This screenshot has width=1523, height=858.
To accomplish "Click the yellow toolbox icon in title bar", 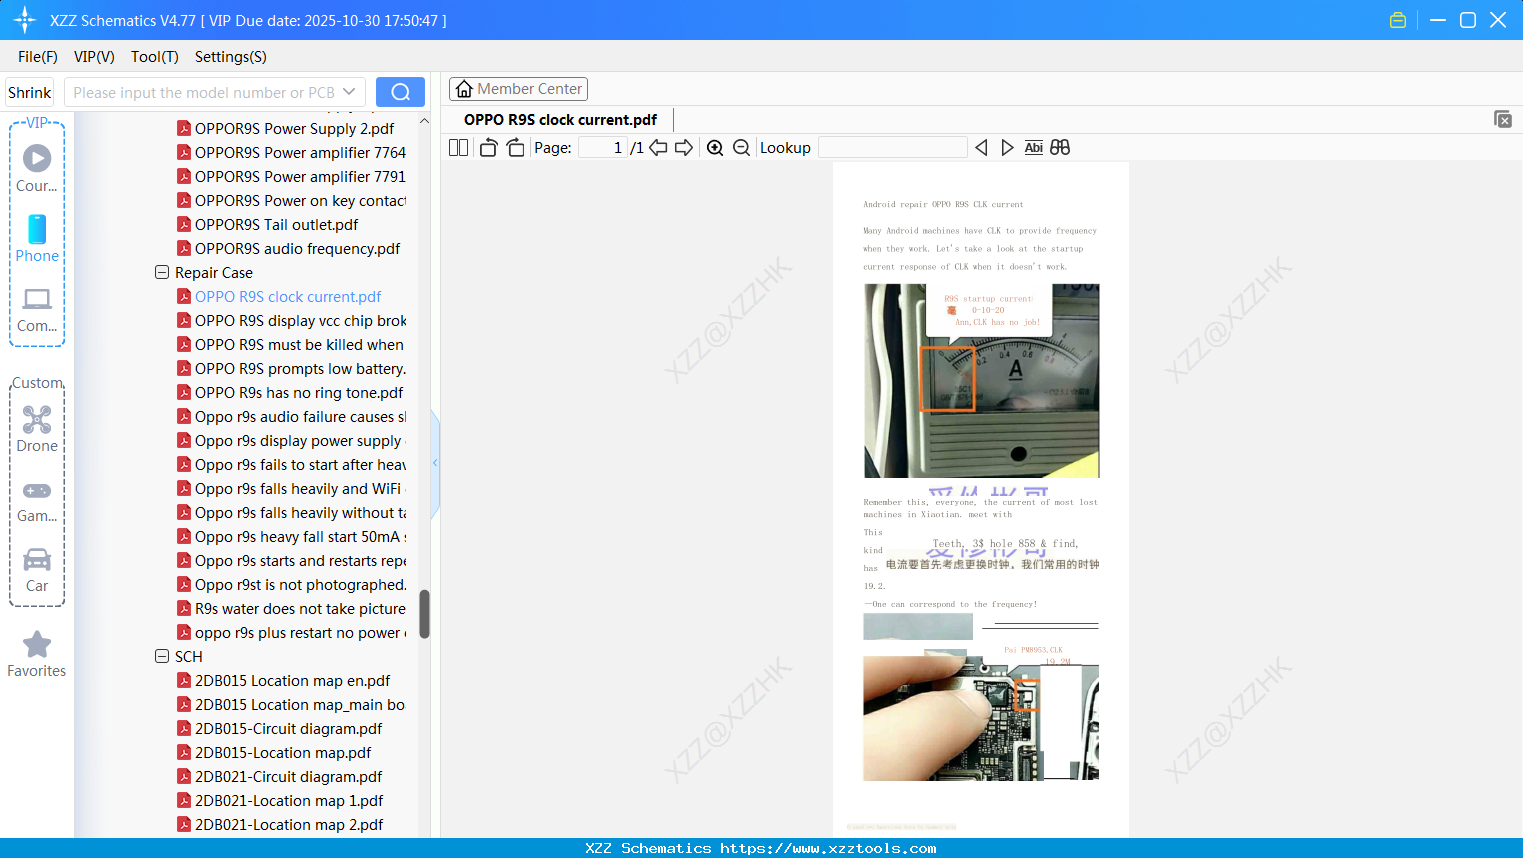I will click(x=1398, y=20).
